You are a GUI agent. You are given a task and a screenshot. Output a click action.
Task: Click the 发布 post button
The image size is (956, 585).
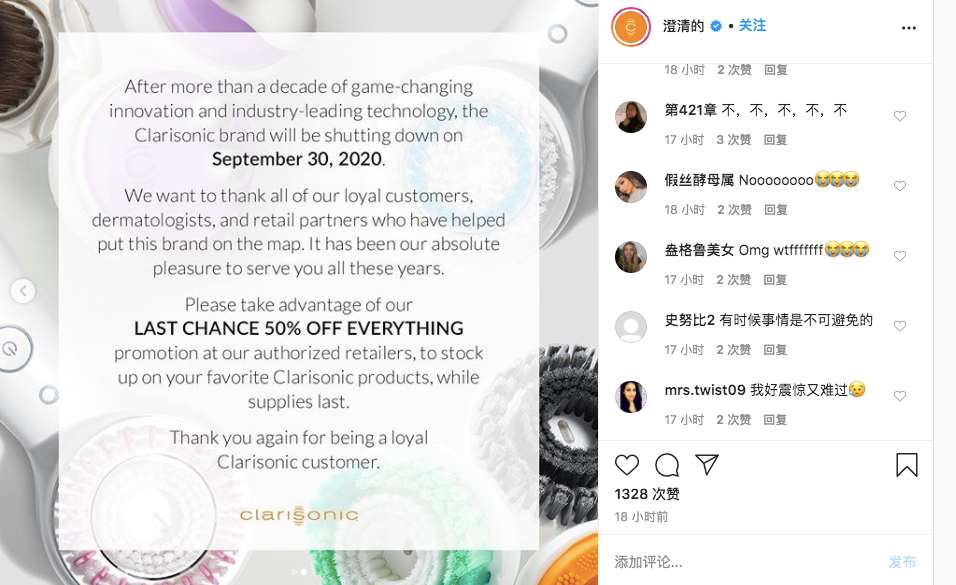[902, 562]
